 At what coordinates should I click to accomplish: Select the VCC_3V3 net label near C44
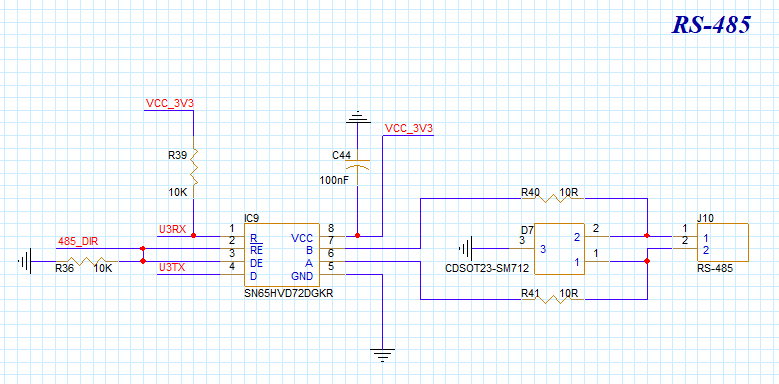[x=409, y=128]
